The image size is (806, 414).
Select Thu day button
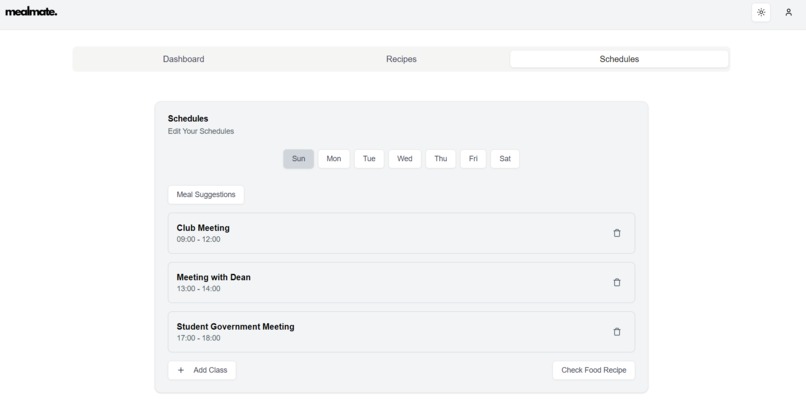[x=441, y=159]
